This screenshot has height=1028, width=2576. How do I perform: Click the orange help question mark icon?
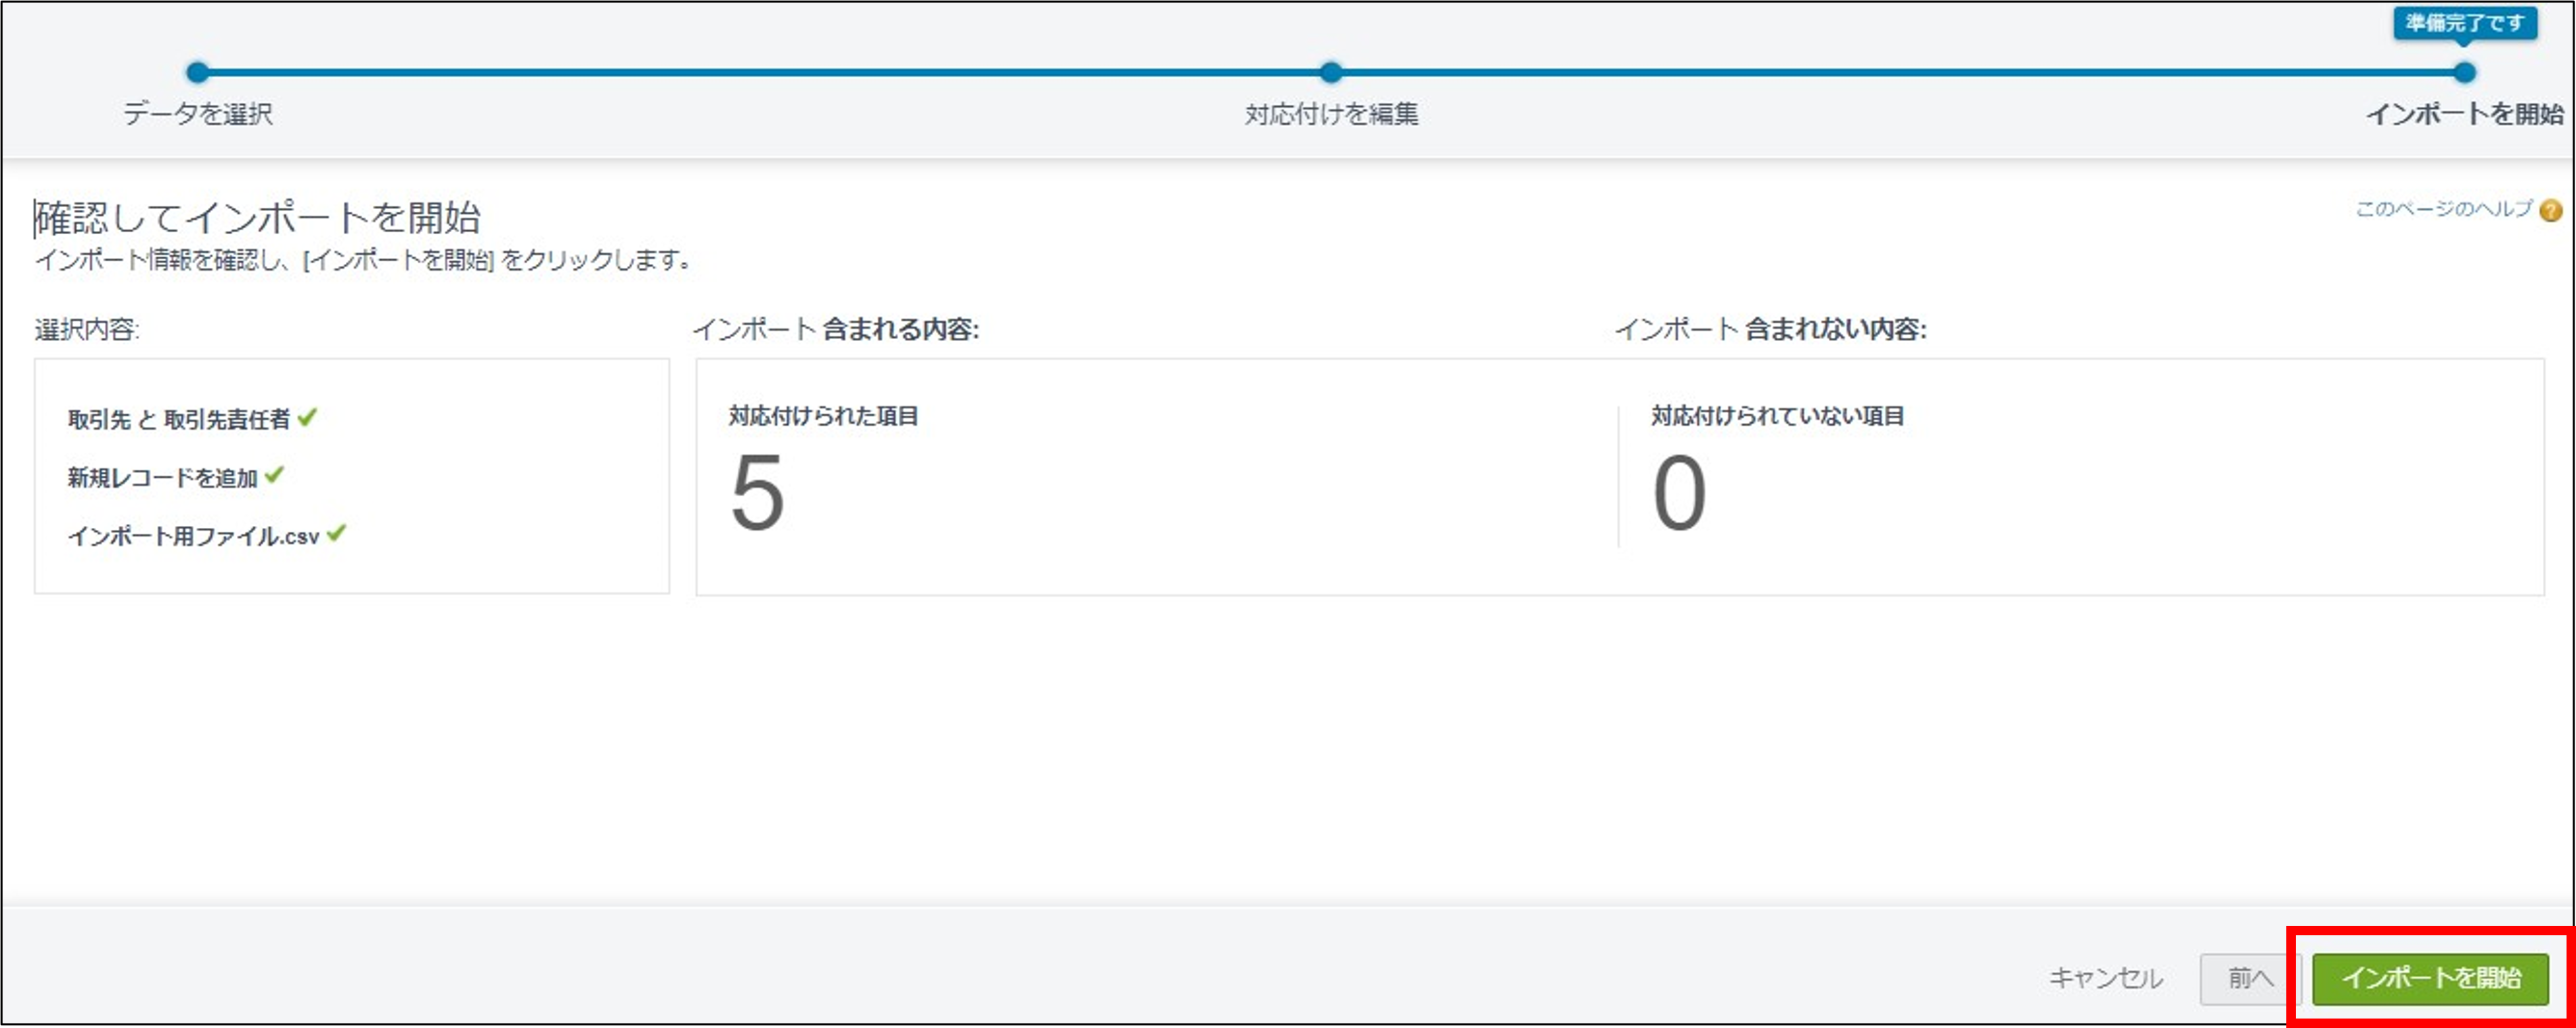2551,210
